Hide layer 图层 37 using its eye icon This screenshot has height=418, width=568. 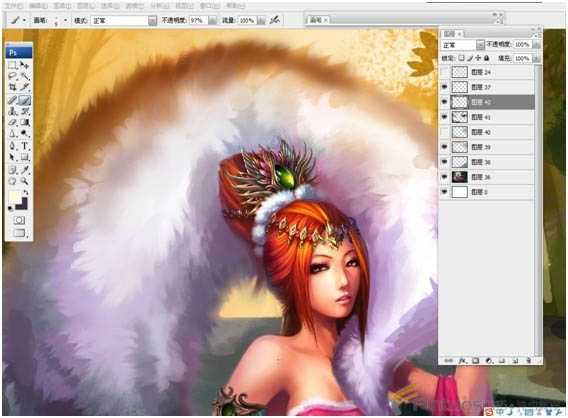pos(445,87)
